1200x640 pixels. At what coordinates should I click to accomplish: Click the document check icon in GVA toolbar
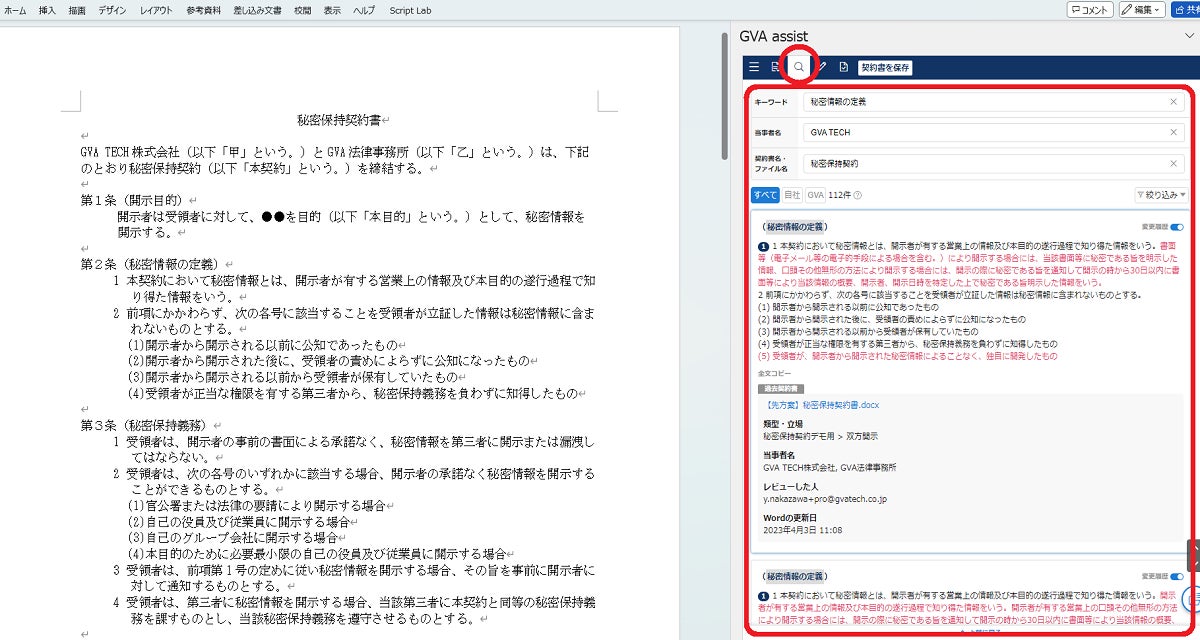pyautogui.click(x=844, y=68)
